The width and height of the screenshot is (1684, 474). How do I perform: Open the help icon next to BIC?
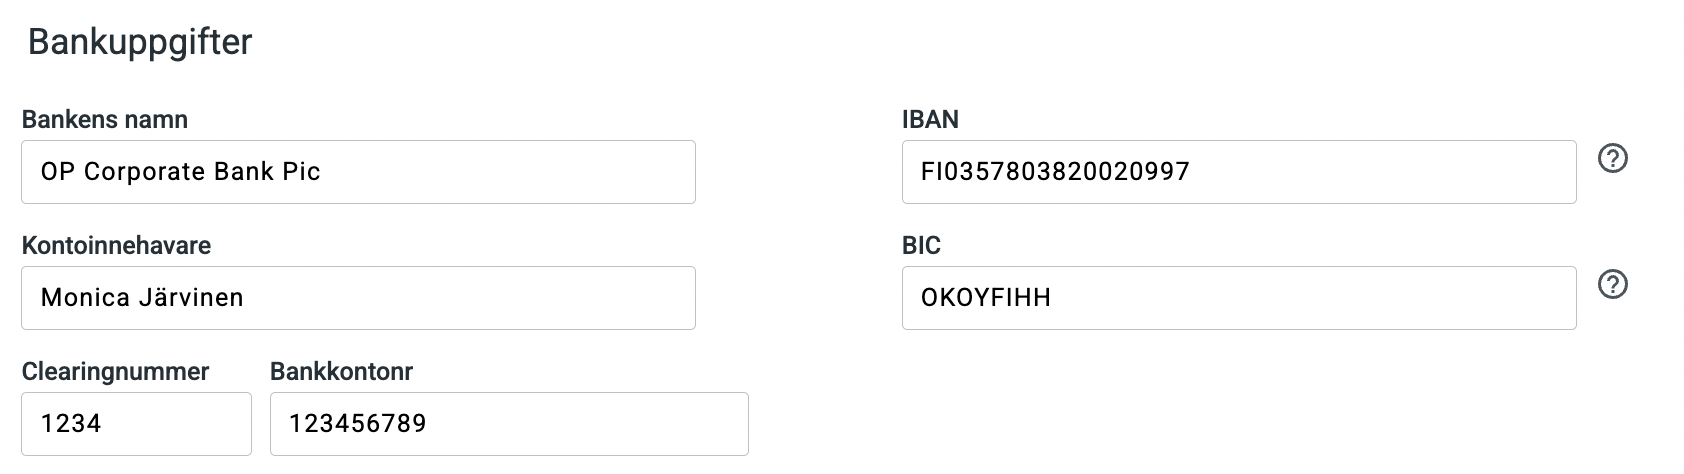1612,285
